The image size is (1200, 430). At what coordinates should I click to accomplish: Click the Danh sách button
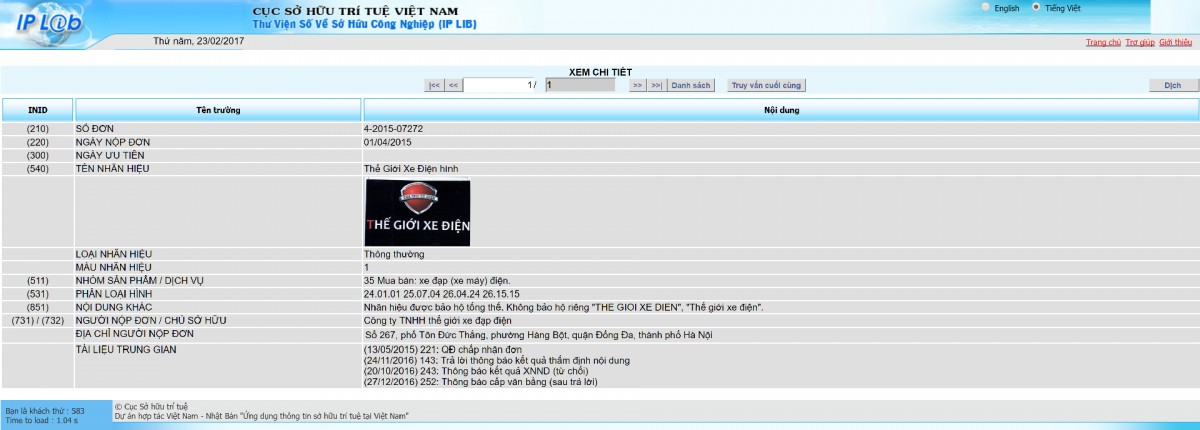coord(691,85)
